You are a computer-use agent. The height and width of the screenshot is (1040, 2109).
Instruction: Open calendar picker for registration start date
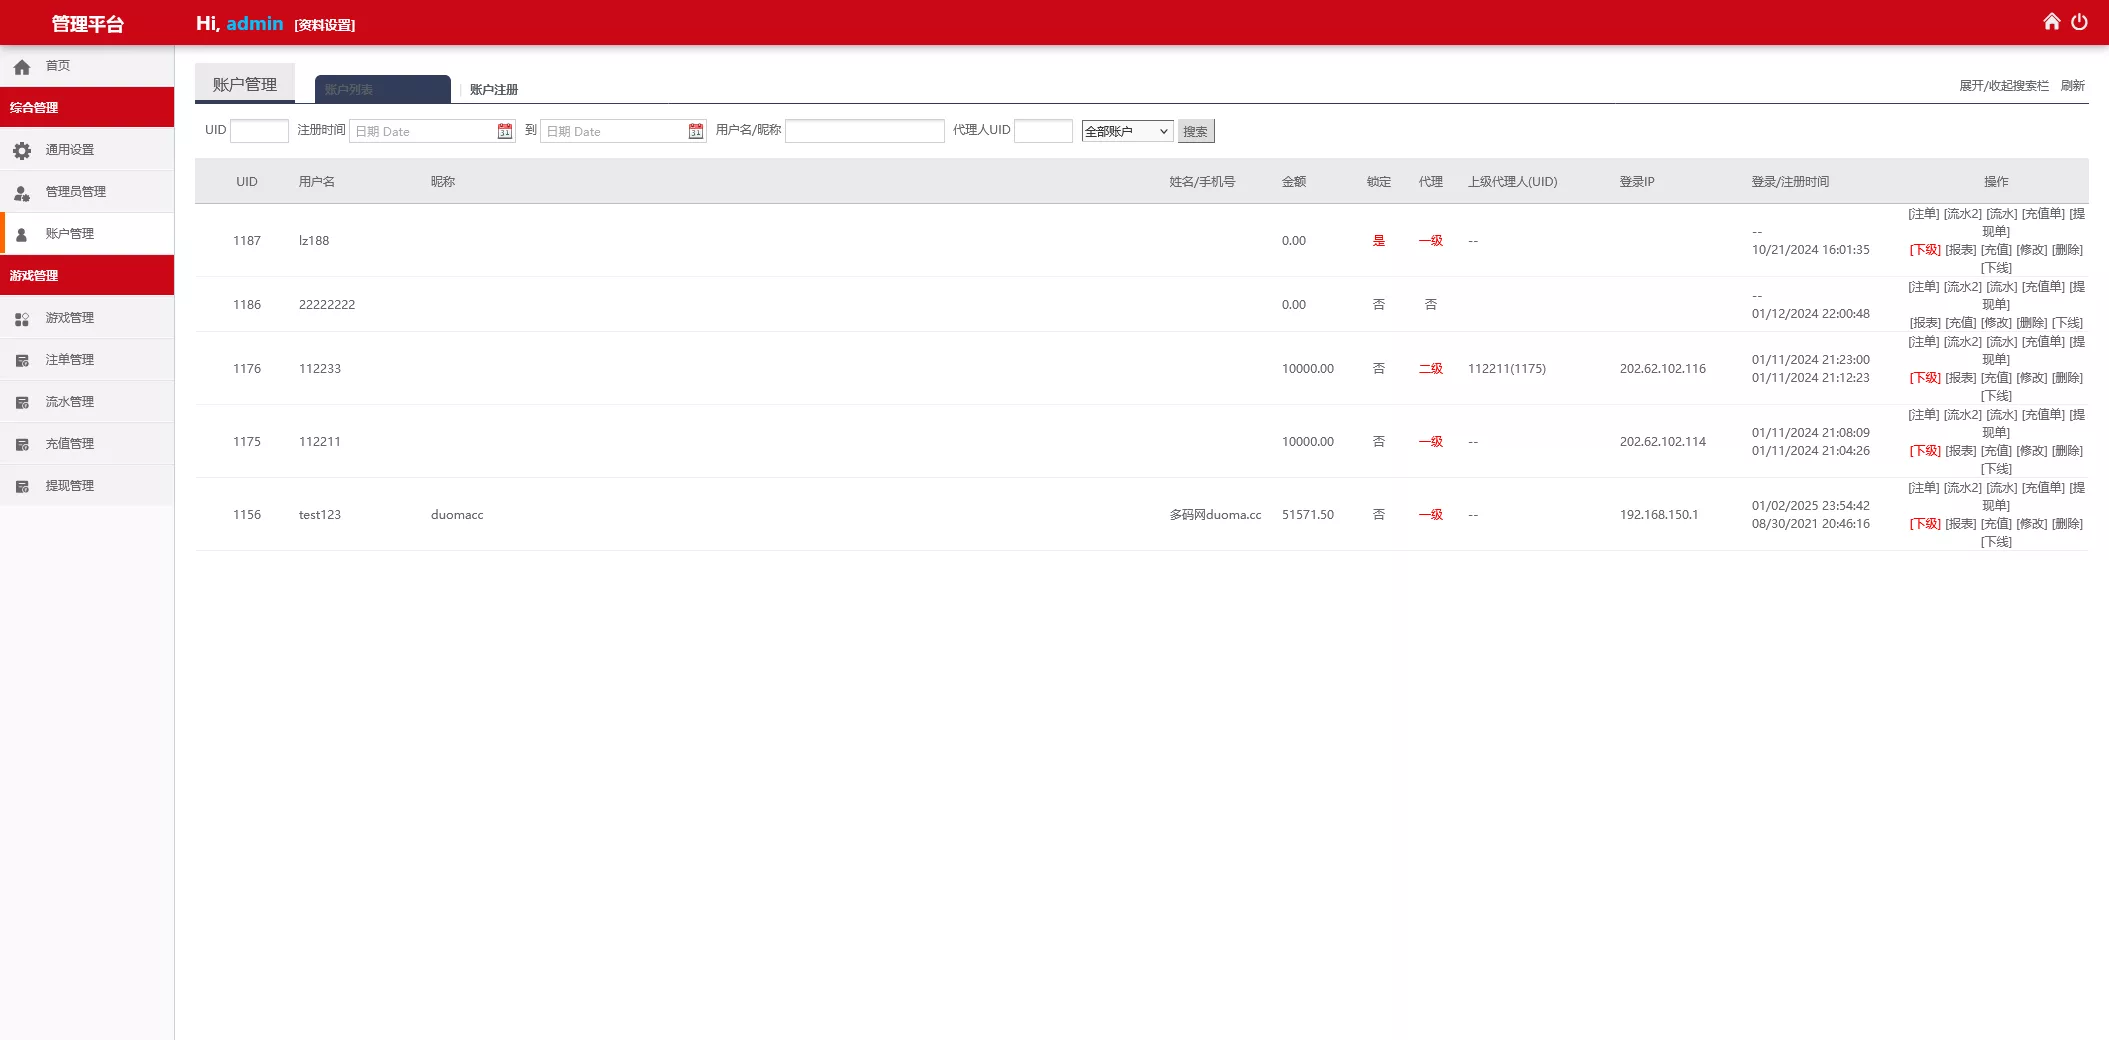tap(504, 131)
